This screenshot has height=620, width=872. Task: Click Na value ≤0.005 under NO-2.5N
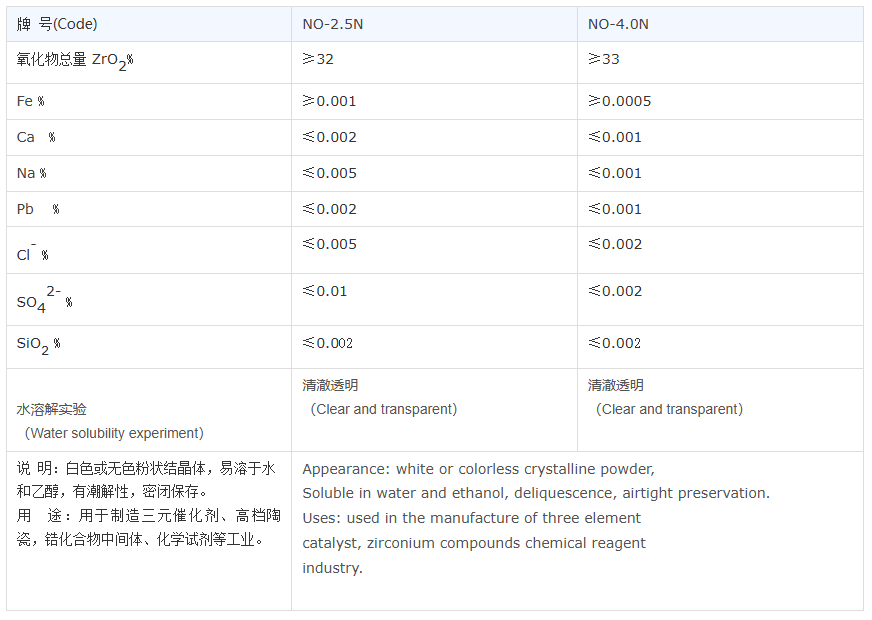329,173
